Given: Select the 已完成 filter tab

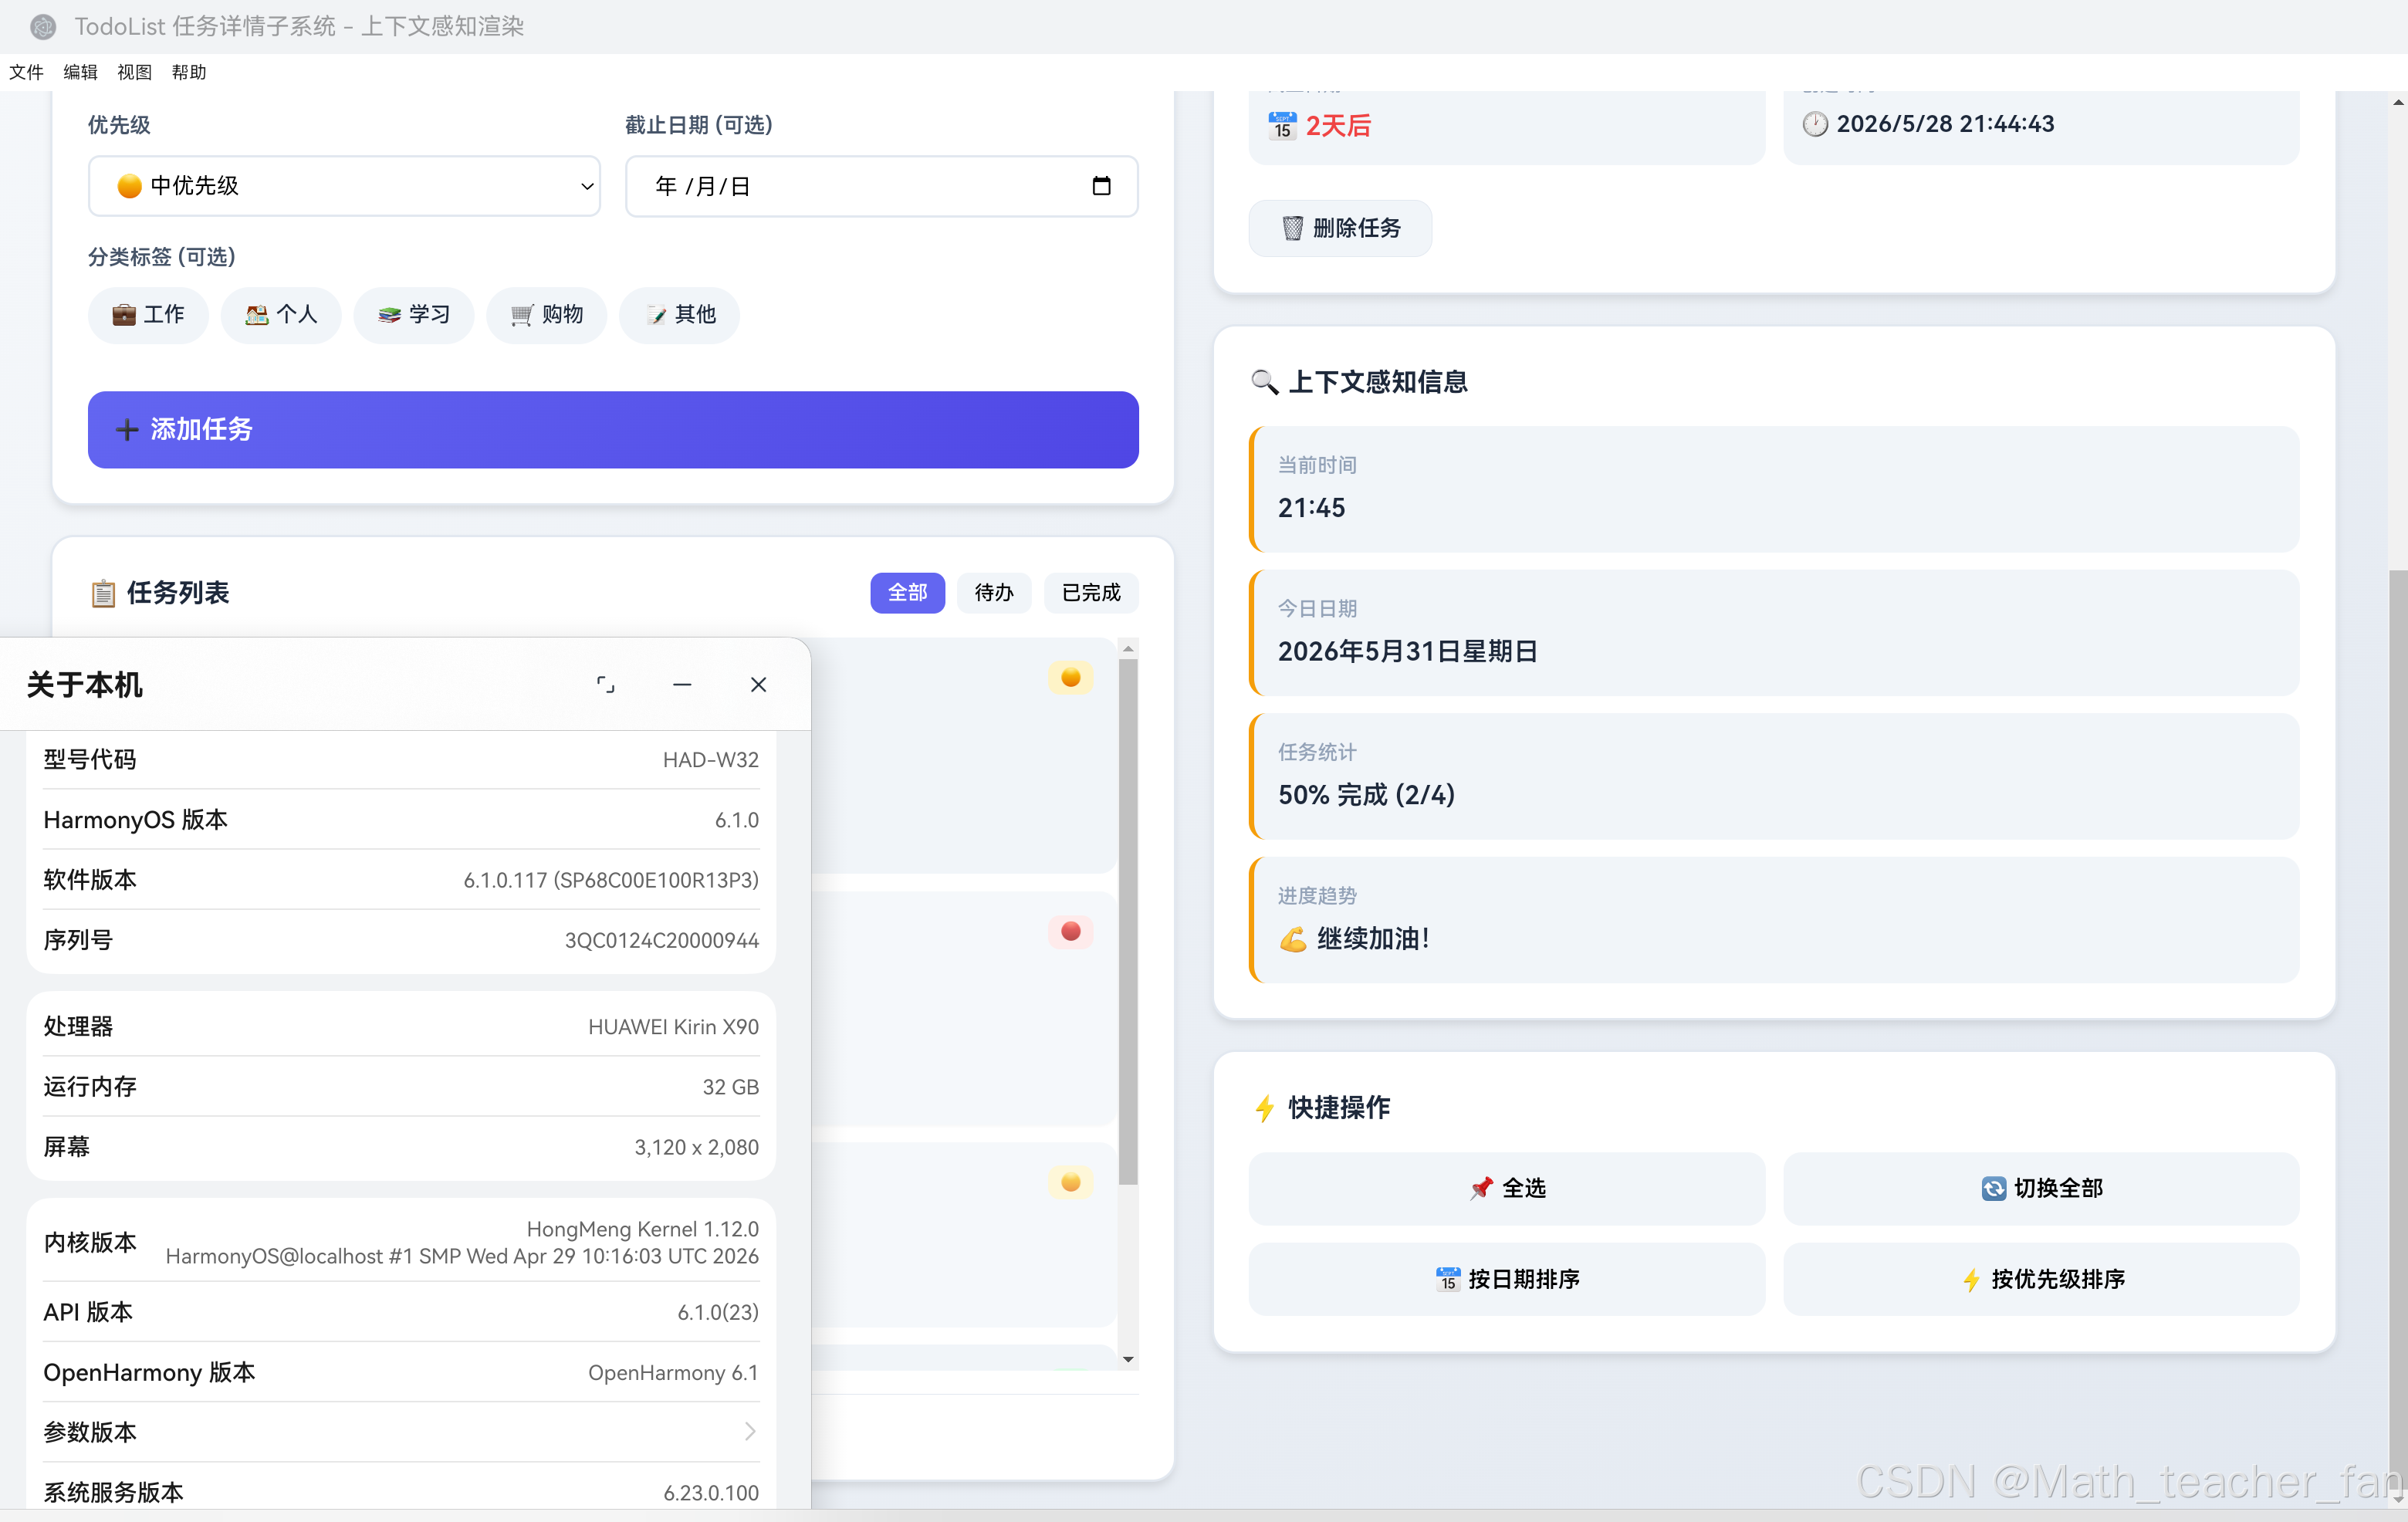Looking at the screenshot, I should 1091,593.
